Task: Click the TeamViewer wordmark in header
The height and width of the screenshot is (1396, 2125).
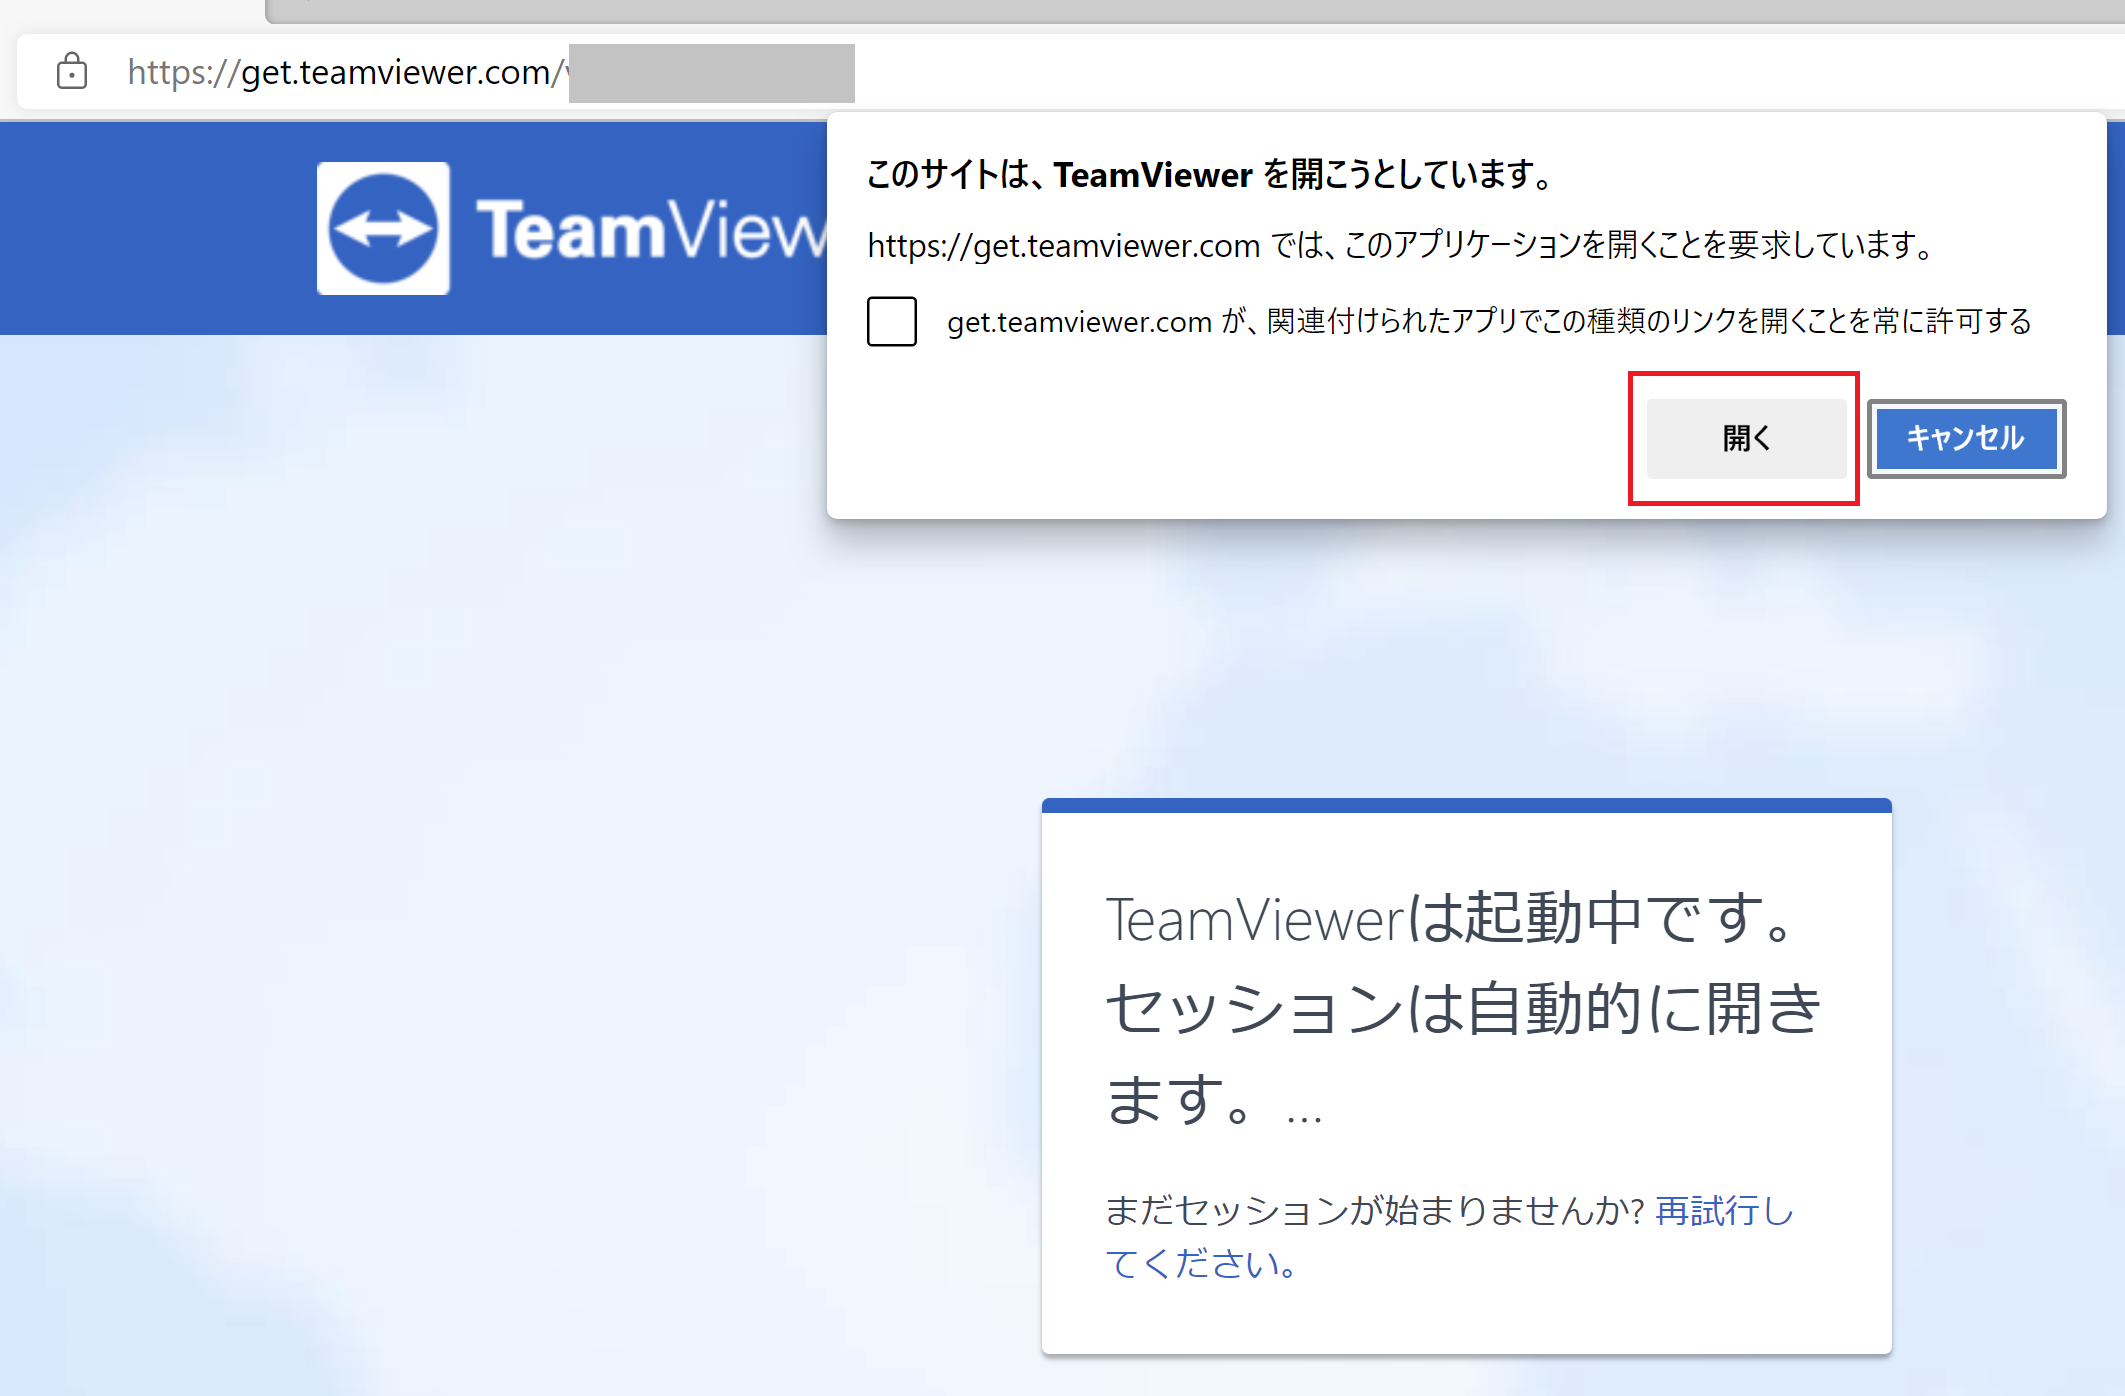Action: 650,230
